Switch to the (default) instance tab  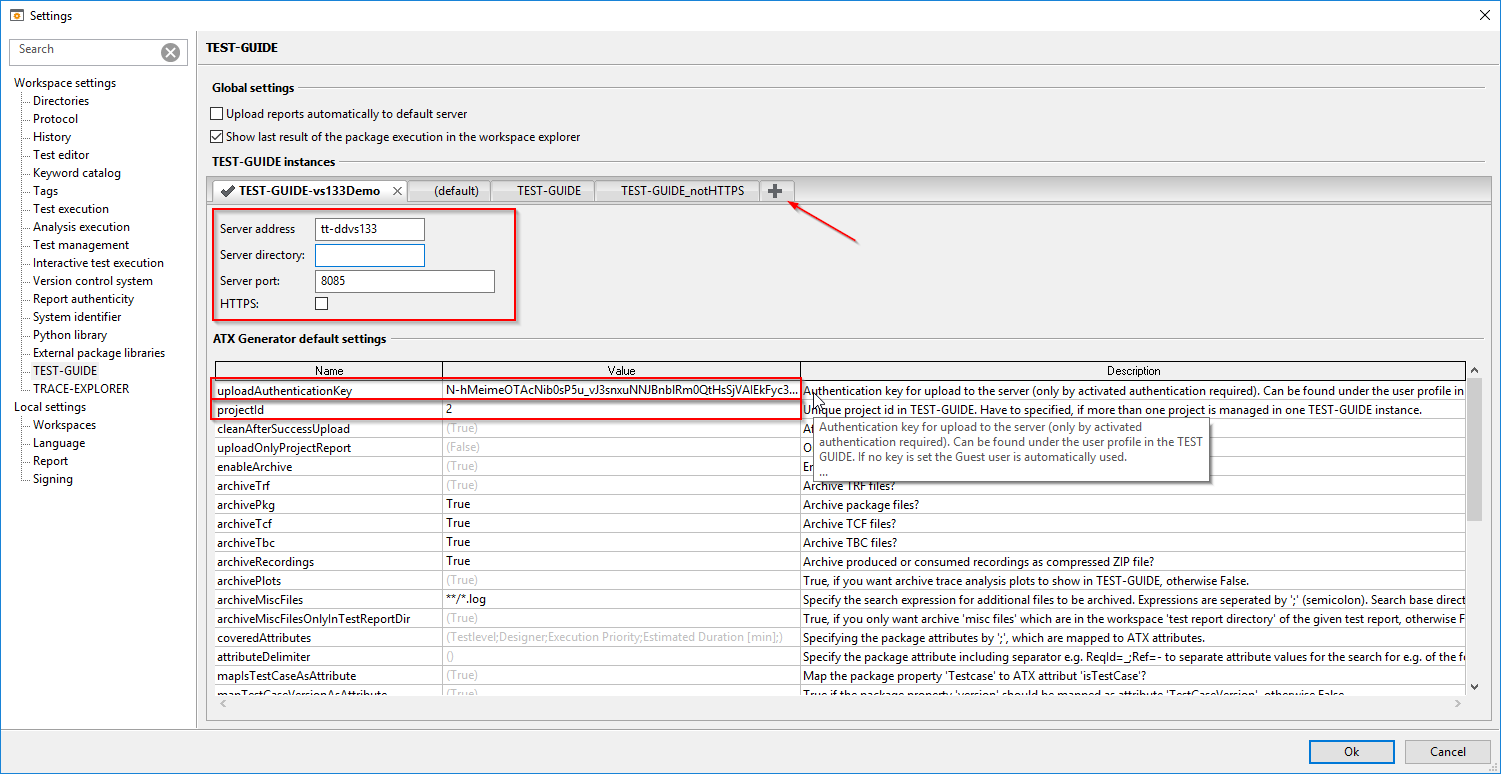point(455,191)
